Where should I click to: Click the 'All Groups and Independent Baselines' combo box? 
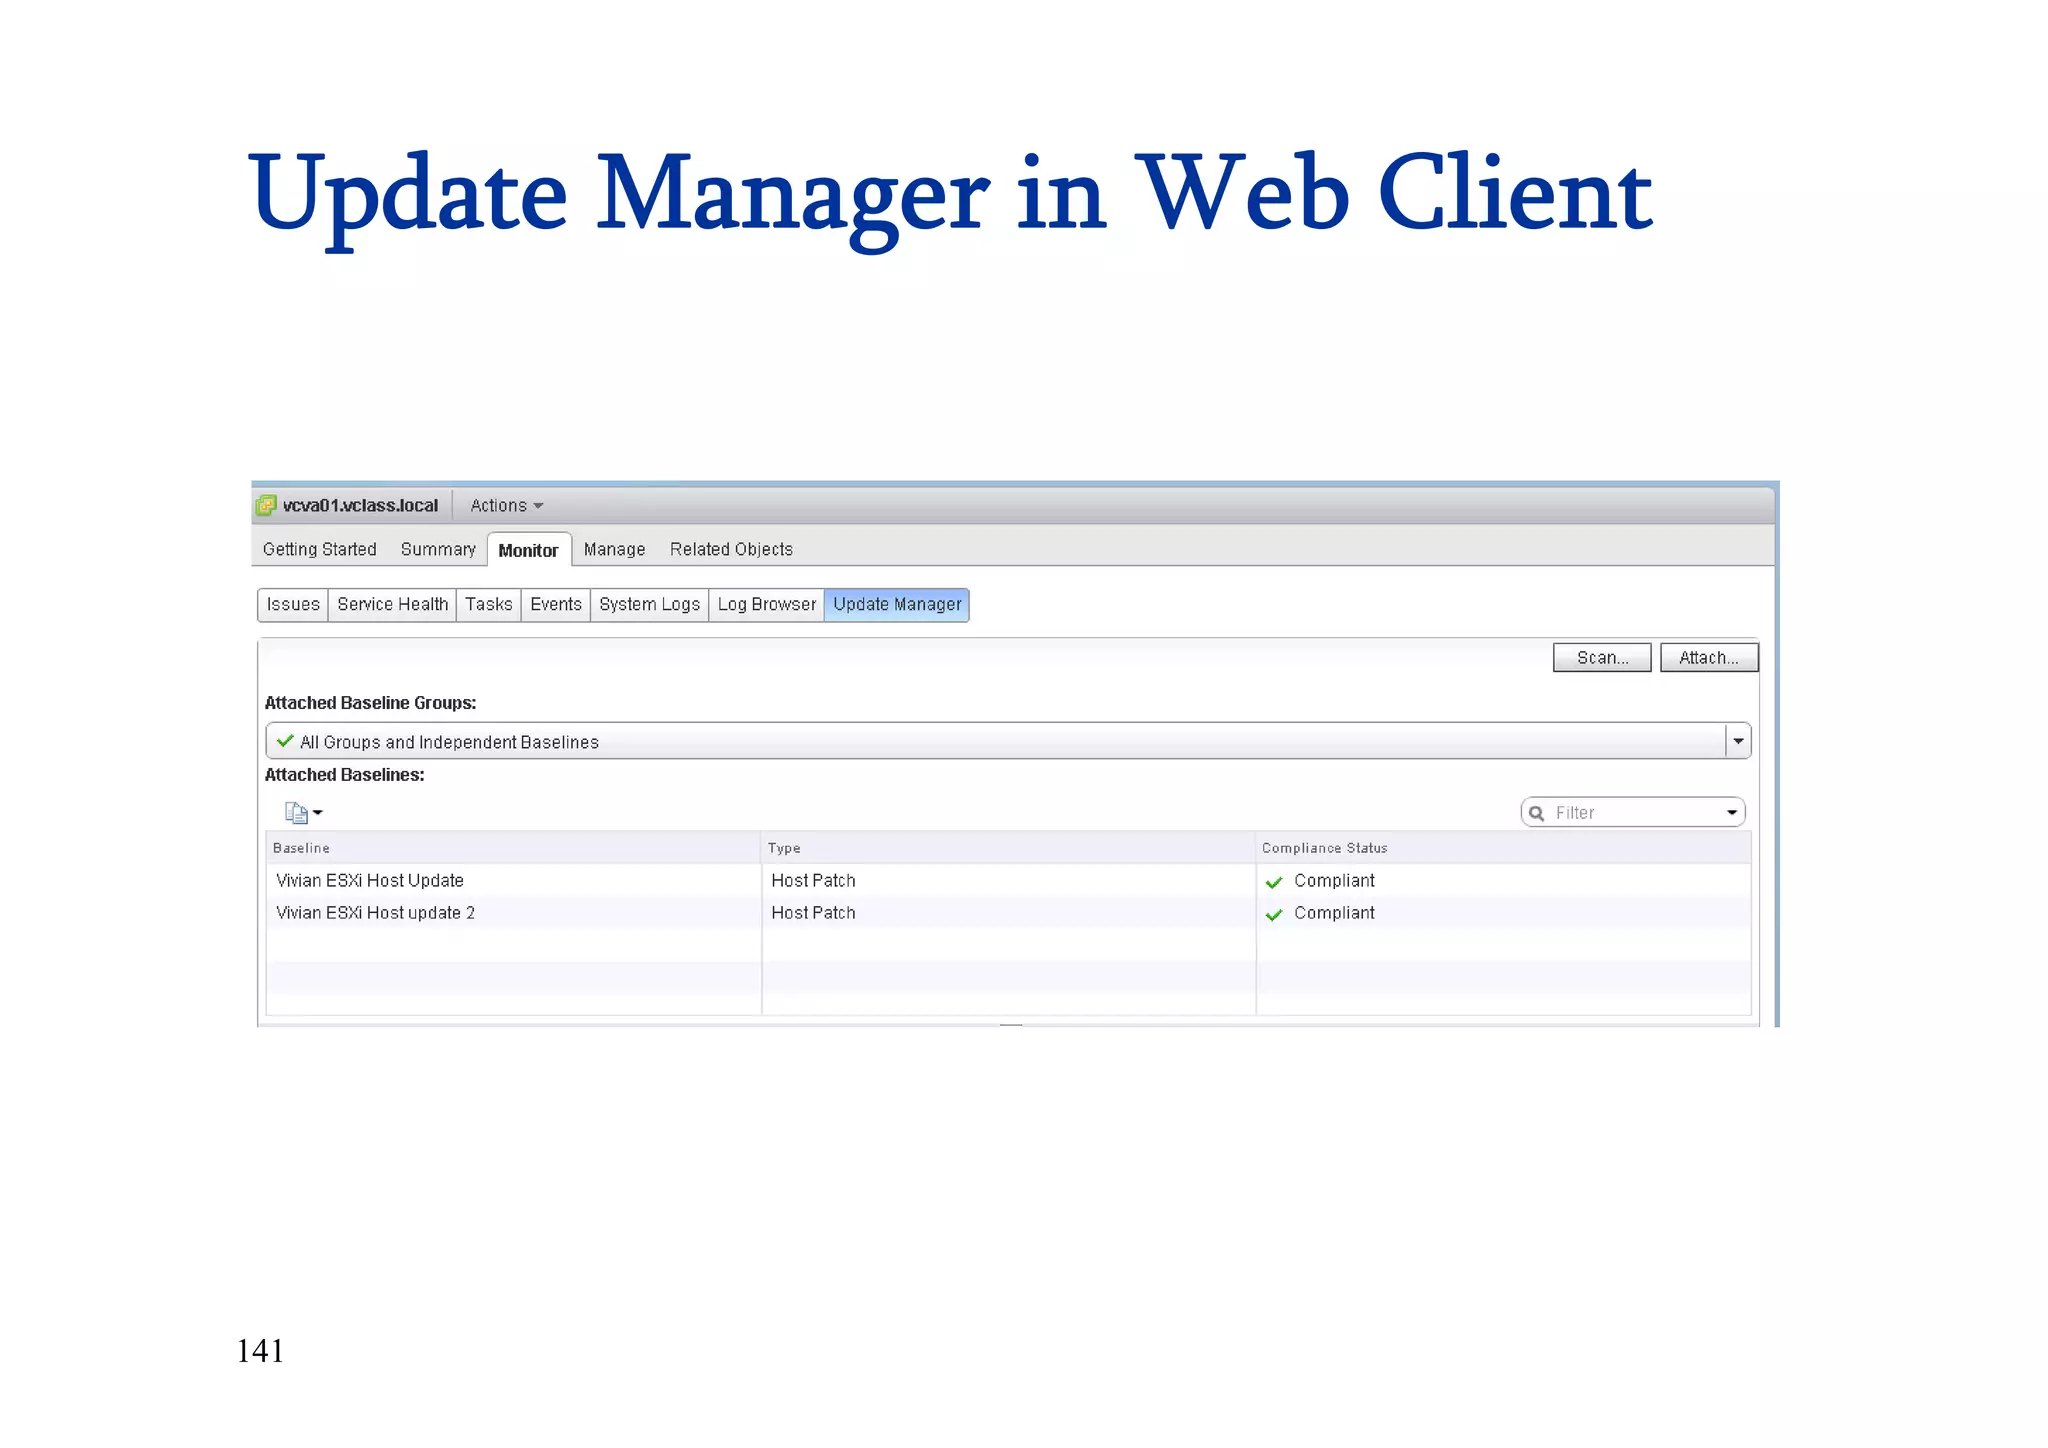(1008, 741)
